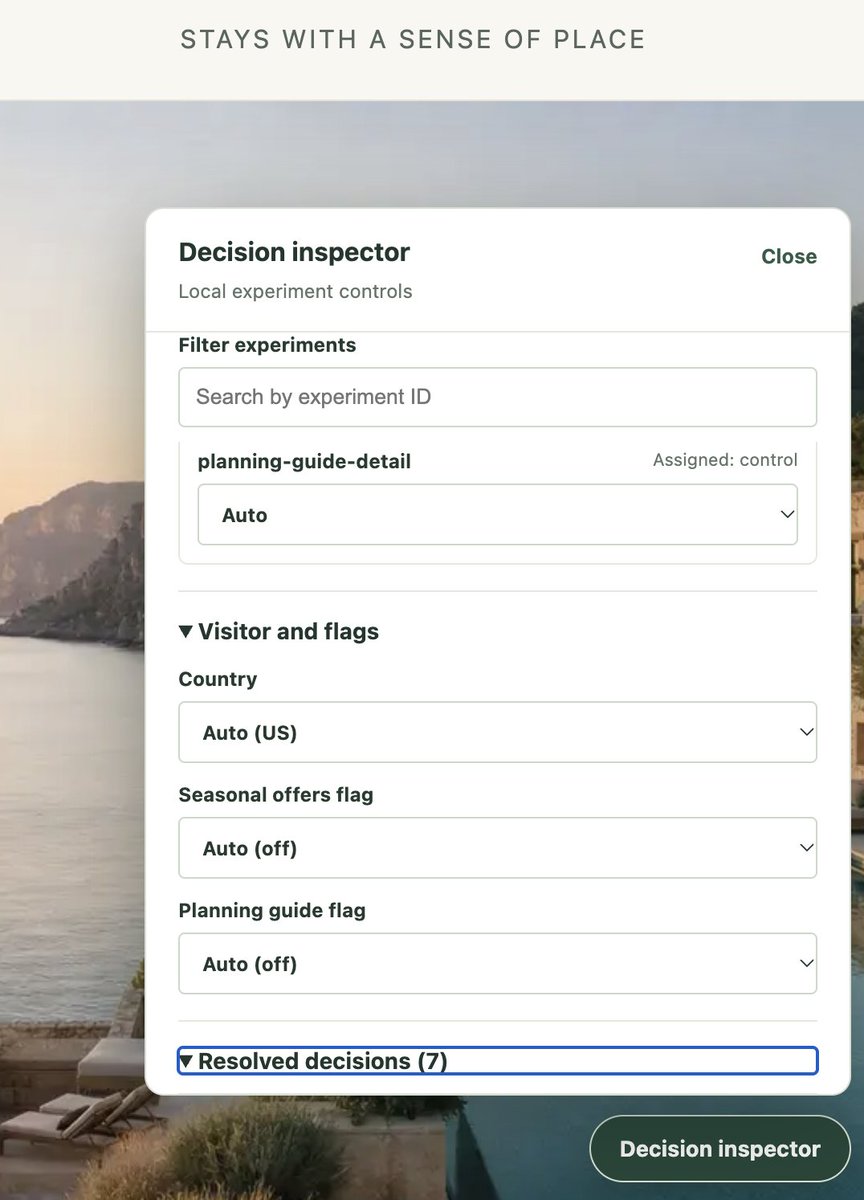Click the 'Assigned: control' label

[x=725, y=460]
